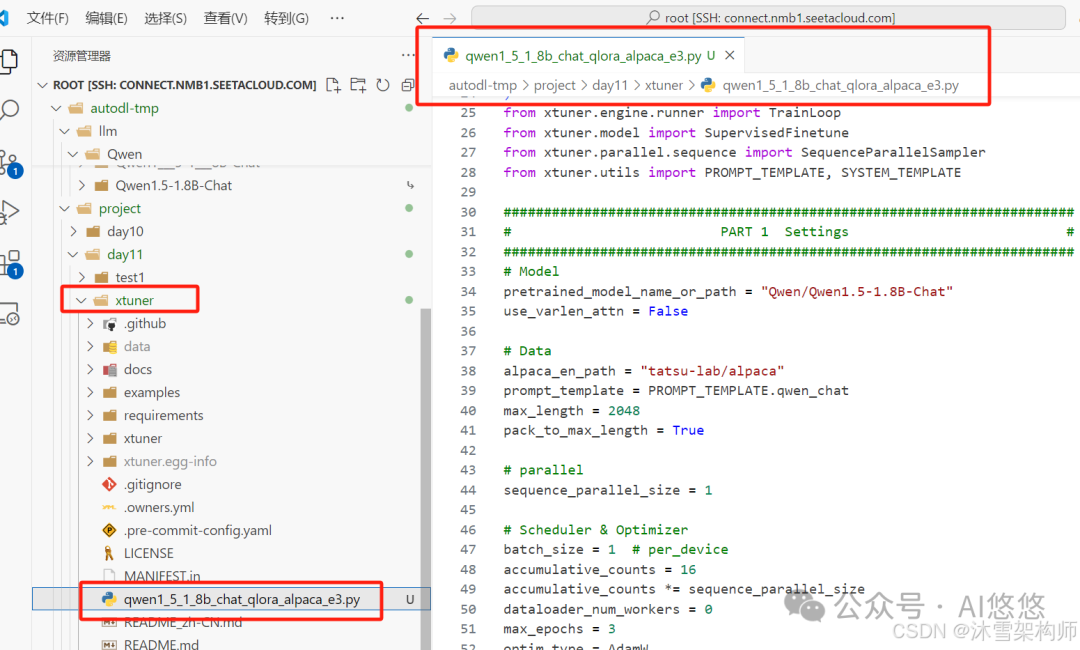Open the 查看(V) menu

(225, 18)
